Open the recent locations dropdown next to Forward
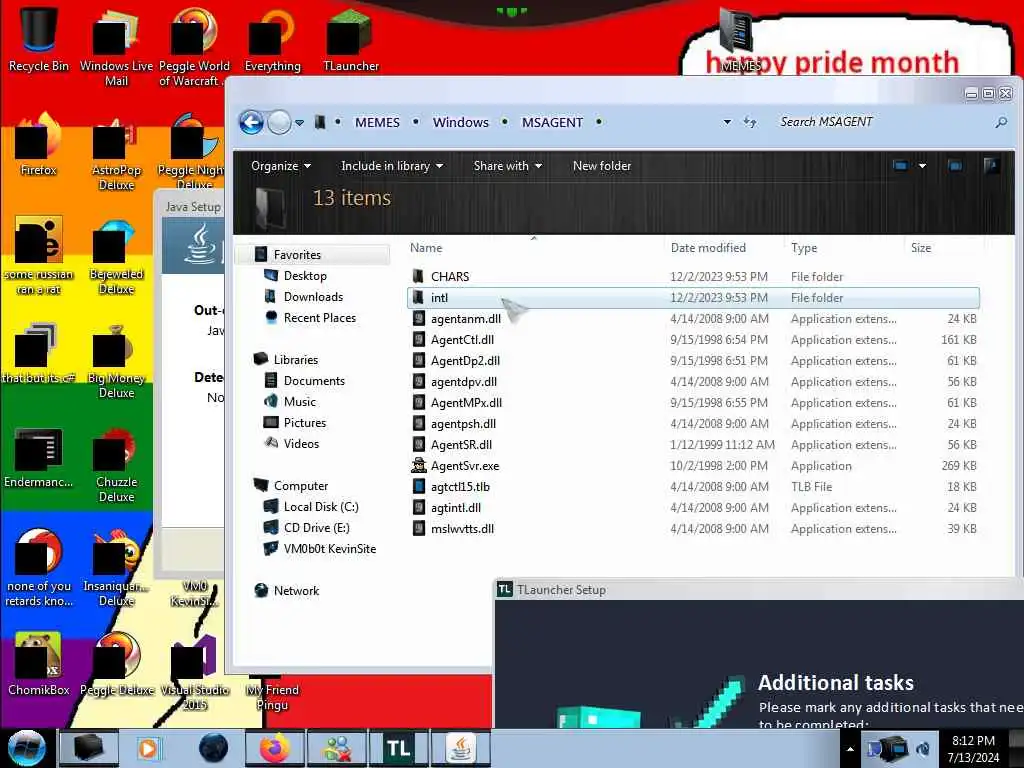This screenshot has width=1024, height=768. (x=299, y=123)
